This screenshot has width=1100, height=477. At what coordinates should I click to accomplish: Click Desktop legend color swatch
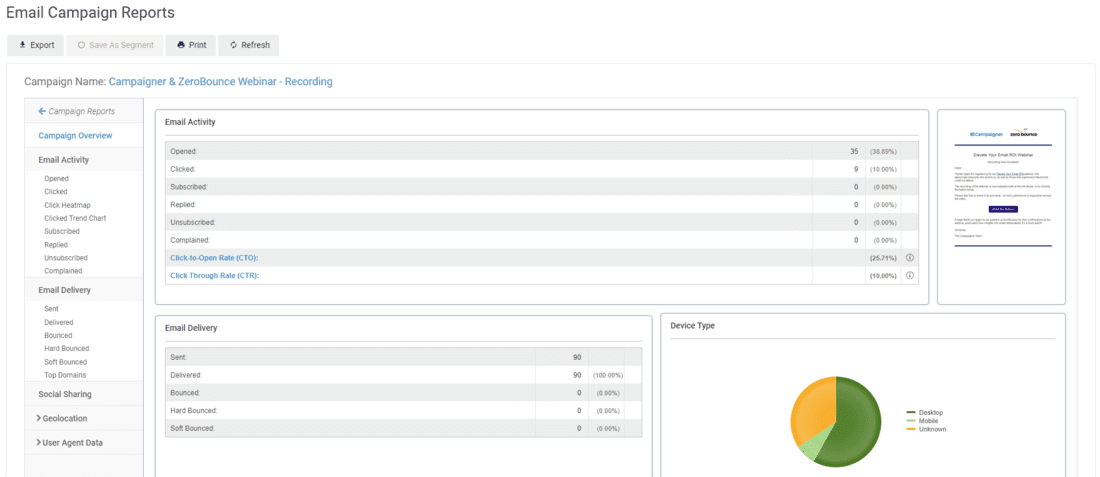click(911, 413)
